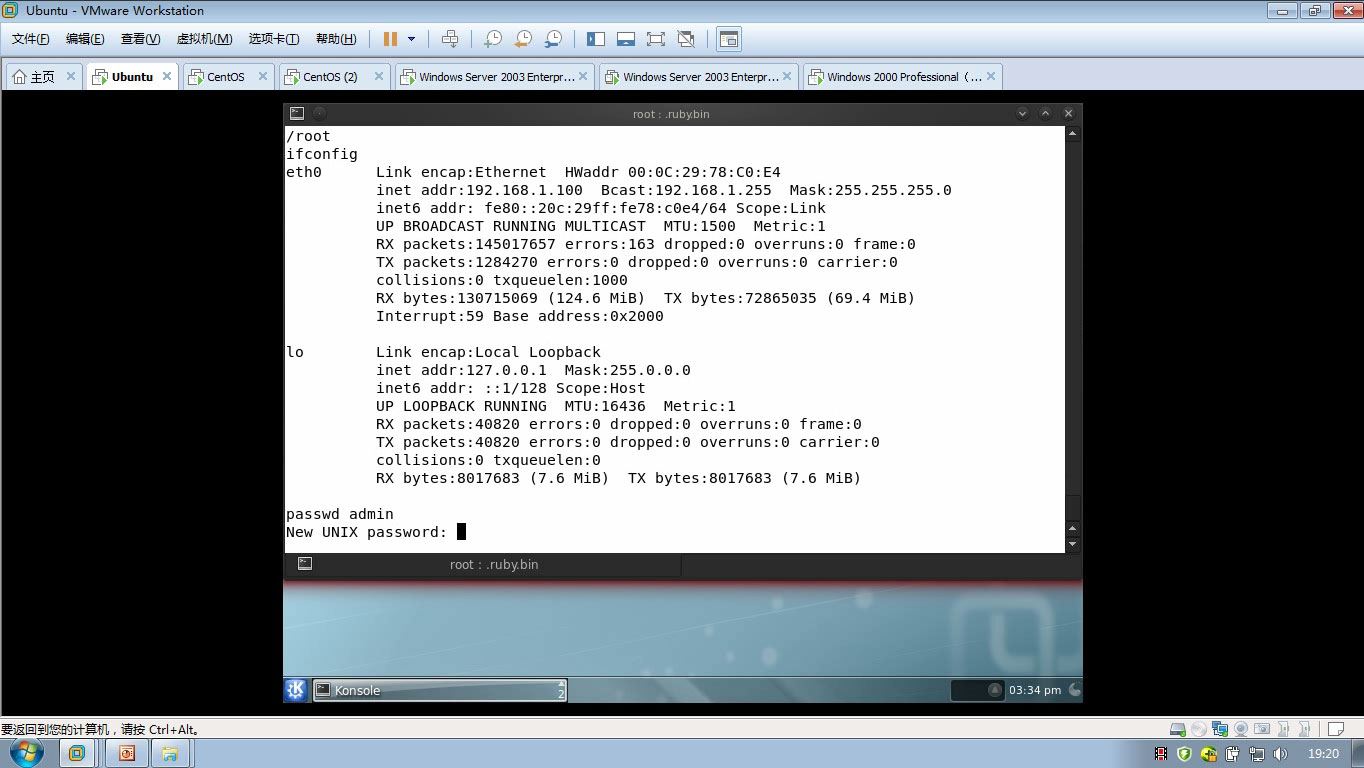Viewport: 1364px width, 768px height.
Task: Close the CentOS tab
Action: [x=263, y=76]
